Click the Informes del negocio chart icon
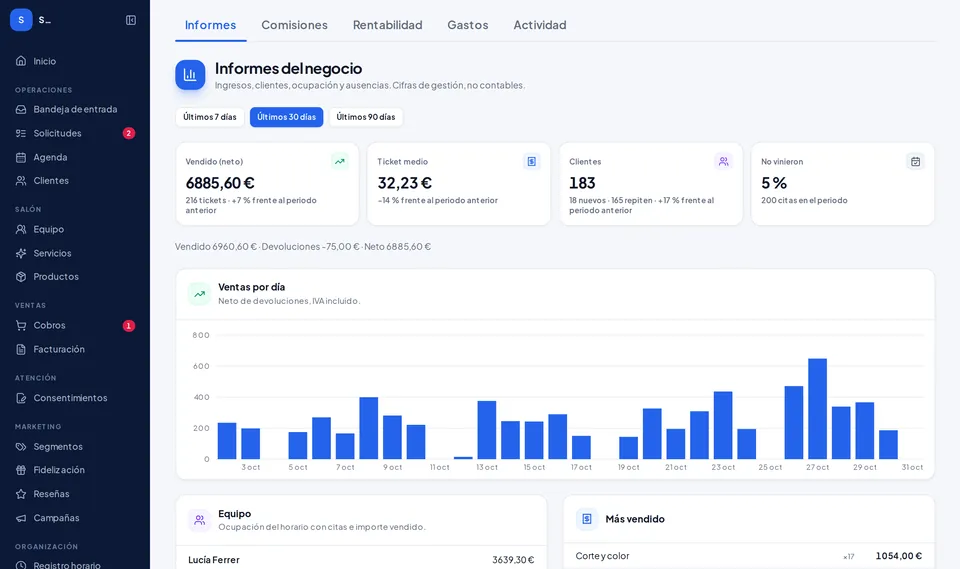This screenshot has width=960, height=569. 190,75
